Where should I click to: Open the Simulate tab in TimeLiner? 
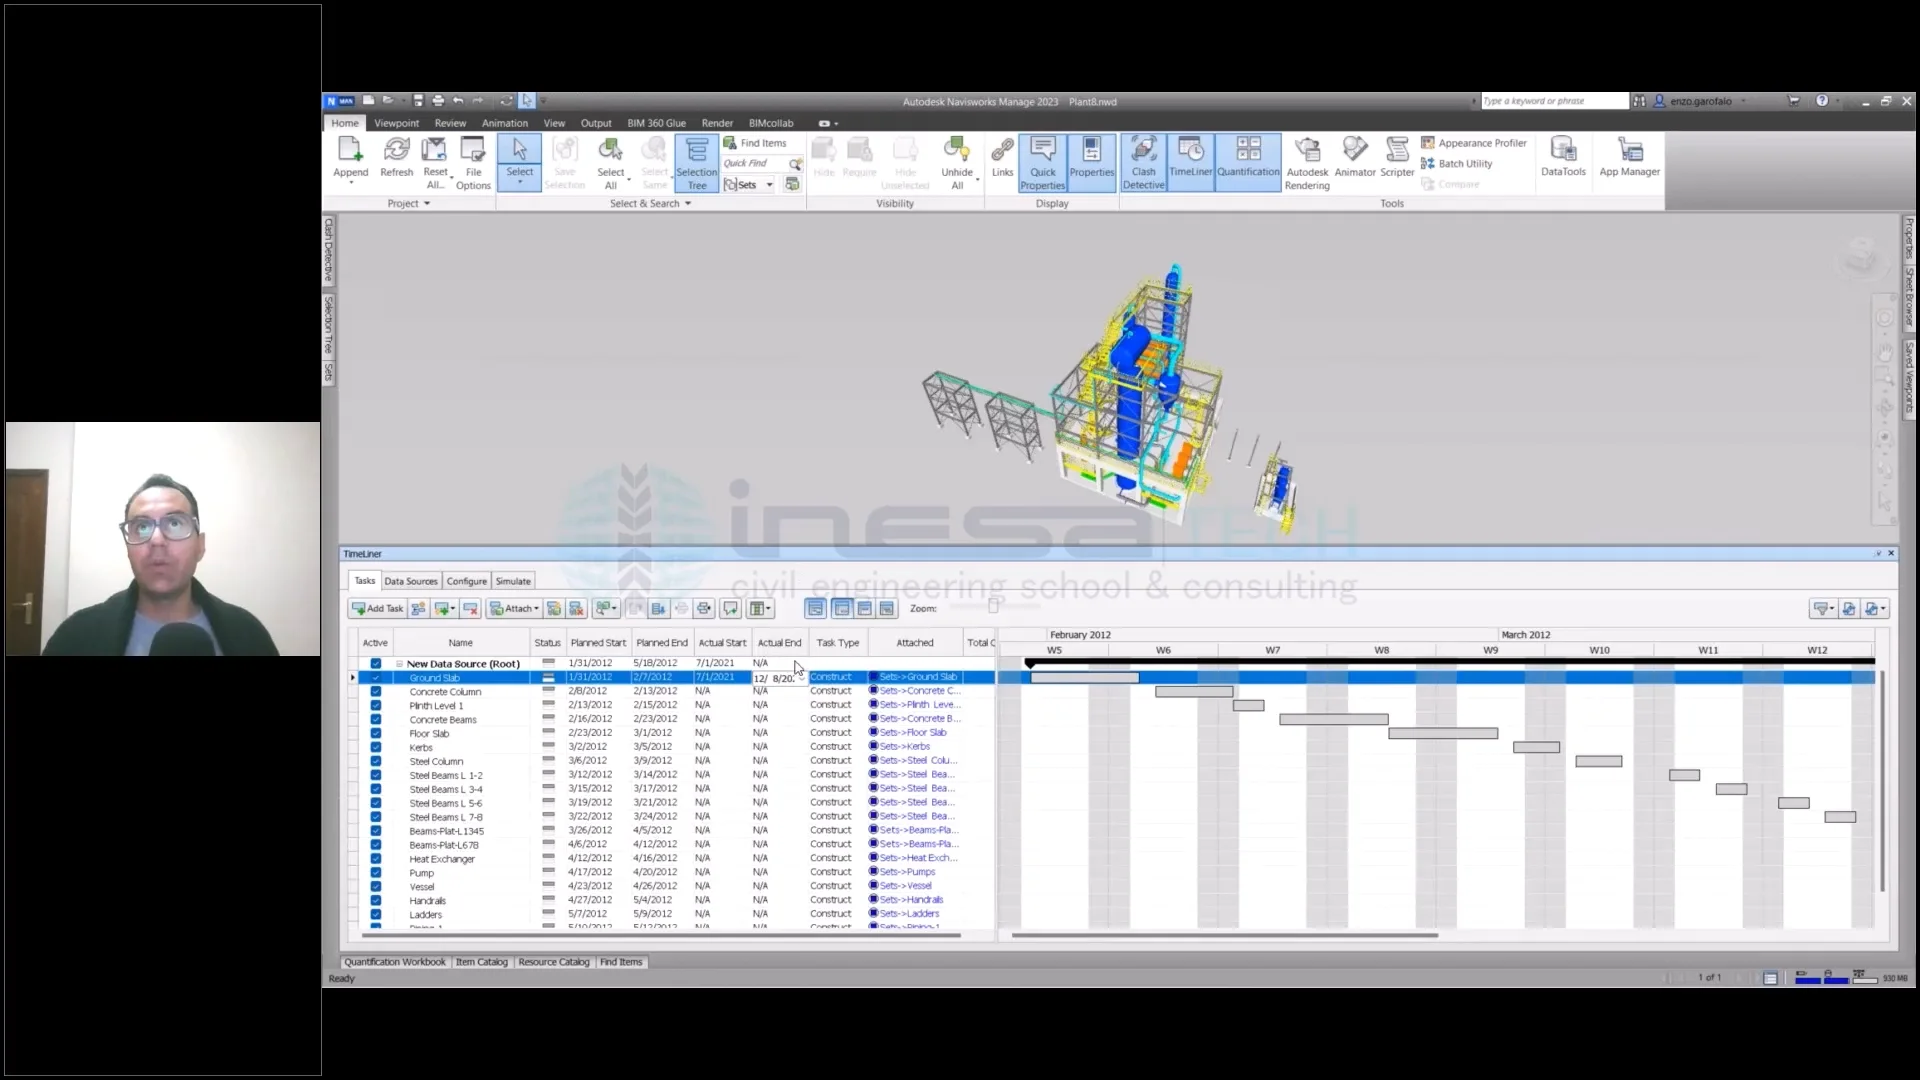(513, 581)
